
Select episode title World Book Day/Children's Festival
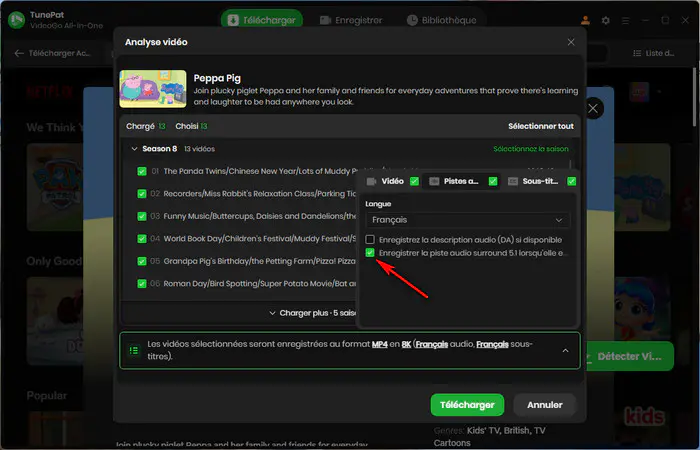coord(260,239)
